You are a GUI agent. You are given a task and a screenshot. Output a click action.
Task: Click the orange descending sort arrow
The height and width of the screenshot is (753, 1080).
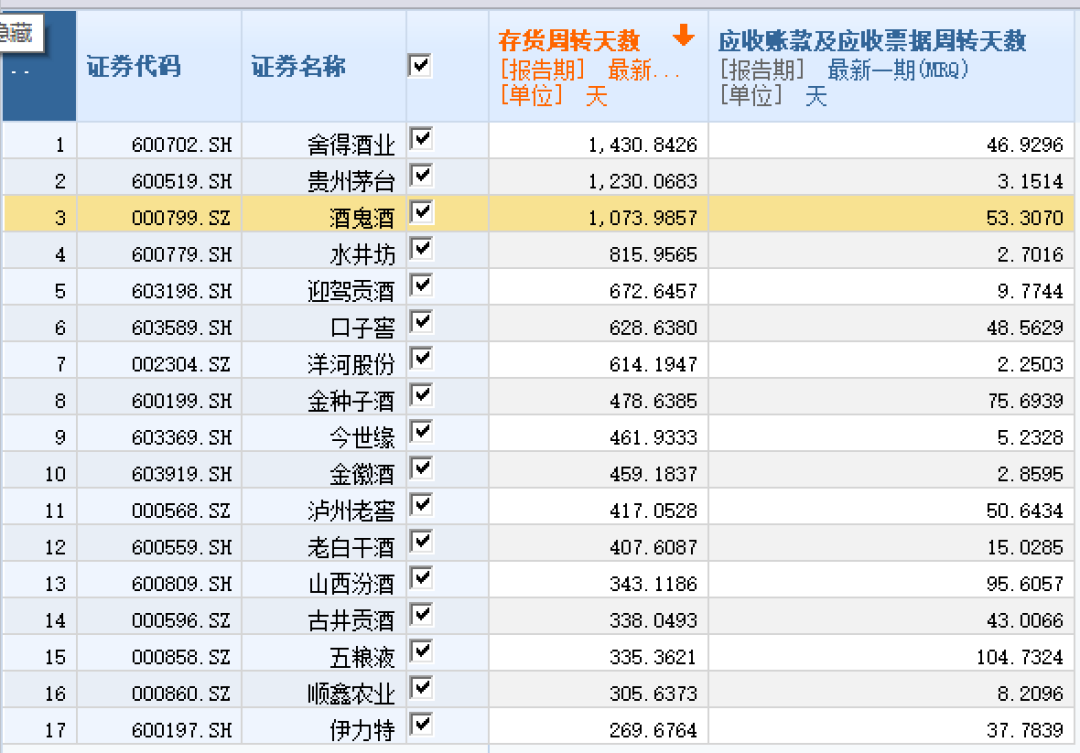point(683,34)
